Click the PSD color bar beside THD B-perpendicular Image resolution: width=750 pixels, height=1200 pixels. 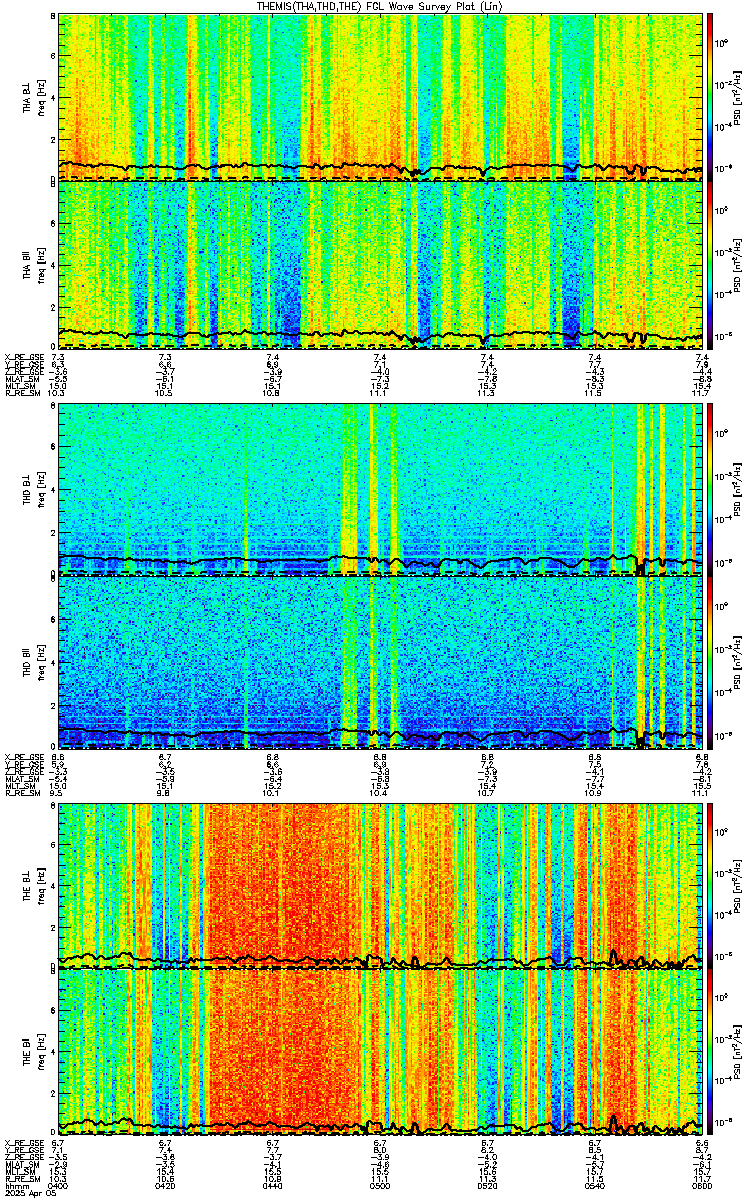tap(711, 490)
